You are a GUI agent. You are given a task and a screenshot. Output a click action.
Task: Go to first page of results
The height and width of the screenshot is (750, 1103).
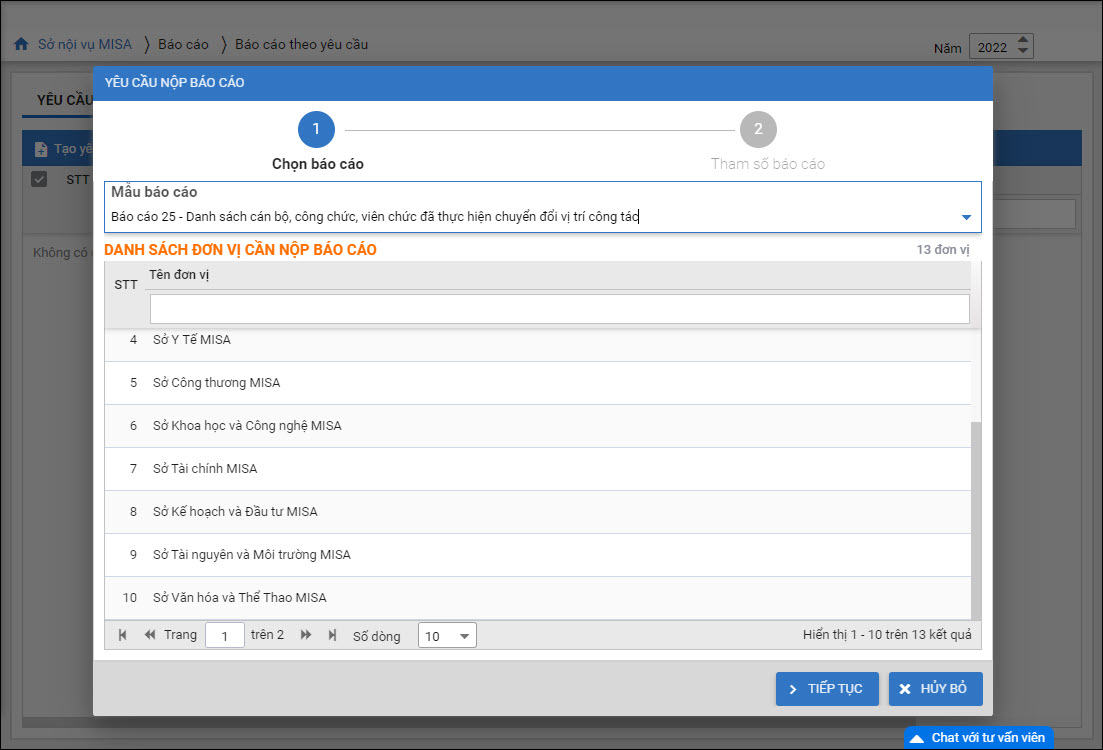pyautogui.click(x=123, y=635)
